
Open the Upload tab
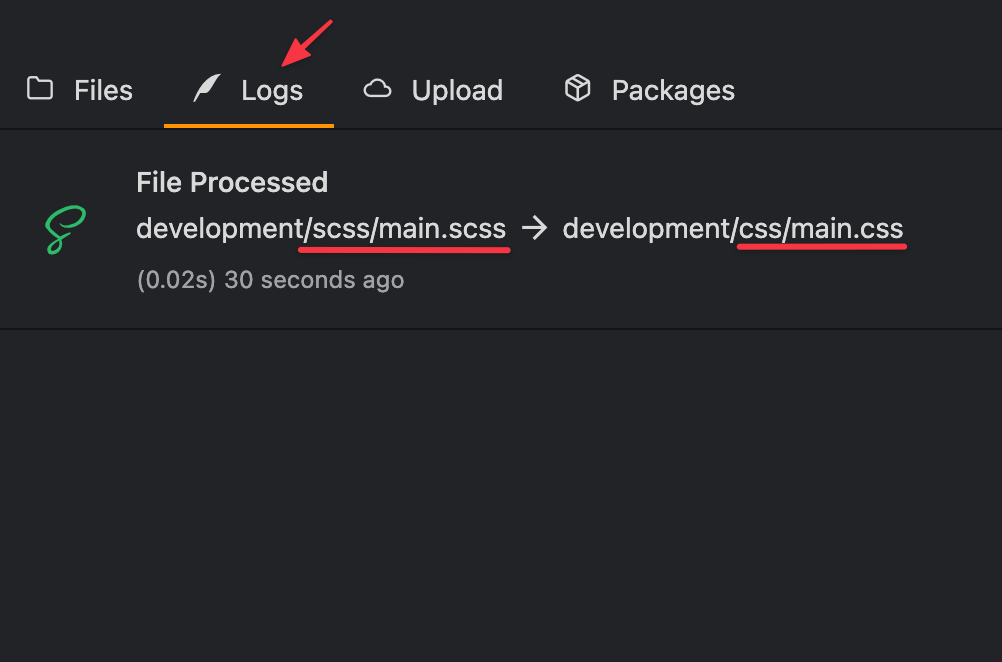[x=433, y=90]
